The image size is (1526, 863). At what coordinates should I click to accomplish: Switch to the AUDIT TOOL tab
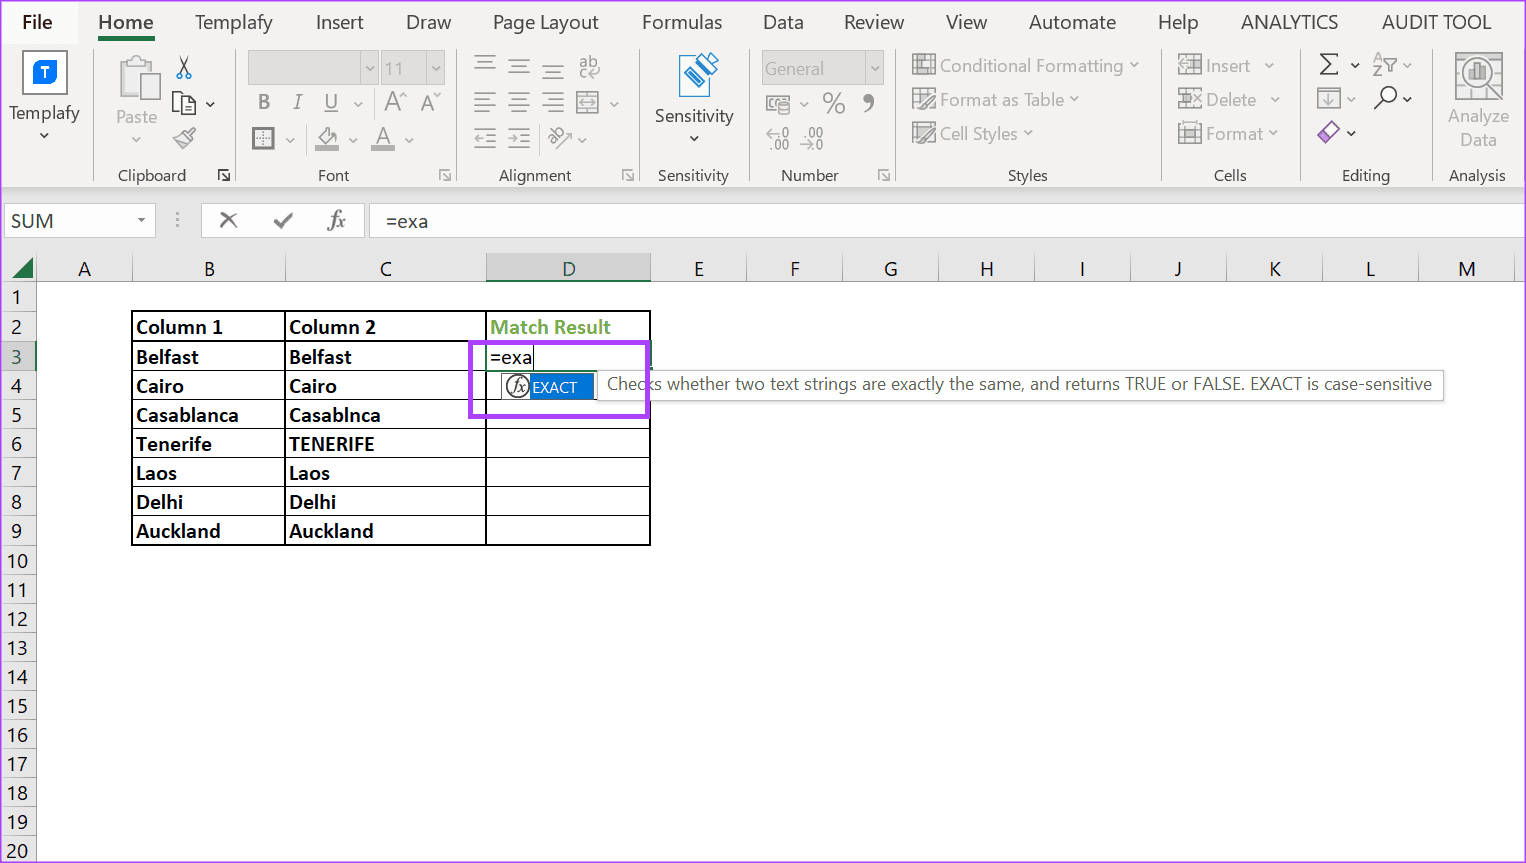point(1436,22)
